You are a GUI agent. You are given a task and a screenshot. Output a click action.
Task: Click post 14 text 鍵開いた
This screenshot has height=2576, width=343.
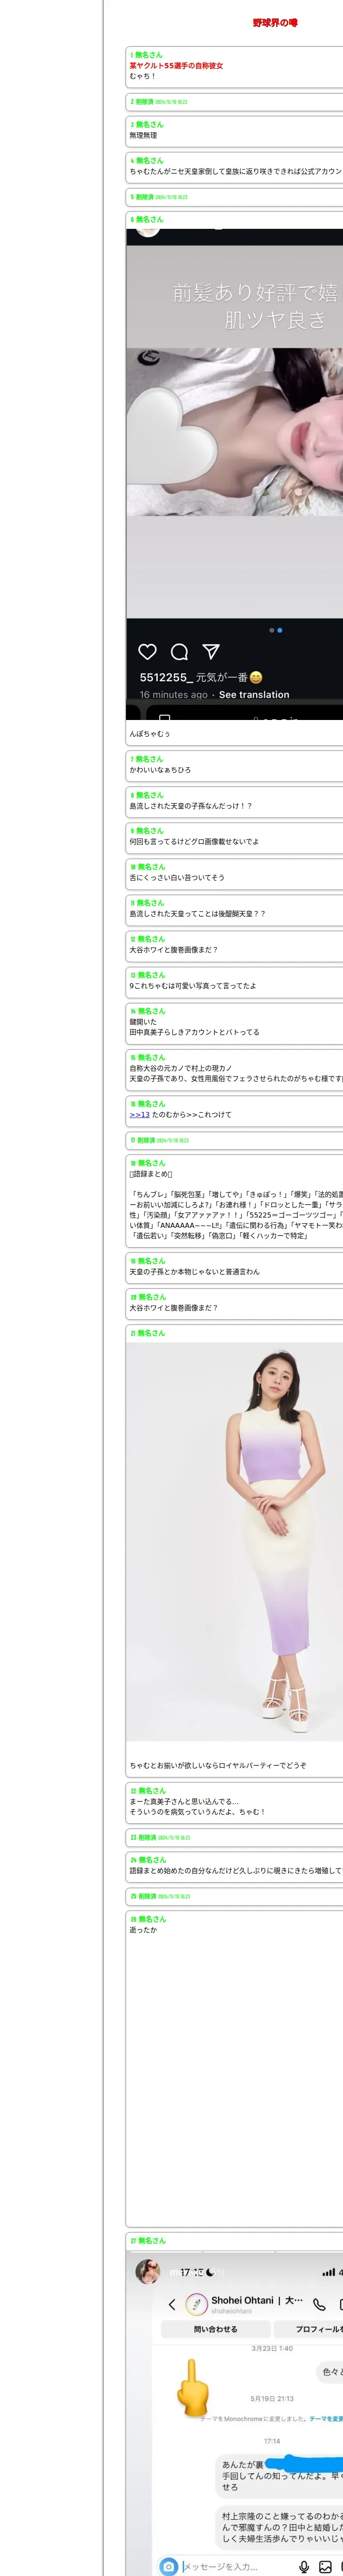(x=143, y=1021)
